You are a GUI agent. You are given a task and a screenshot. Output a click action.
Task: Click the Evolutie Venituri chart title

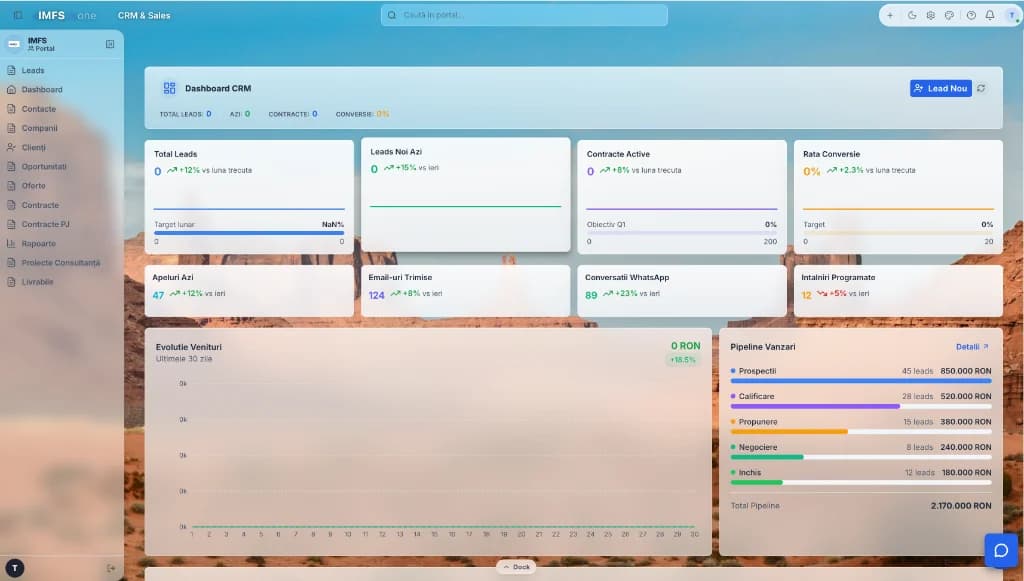tap(189, 347)
